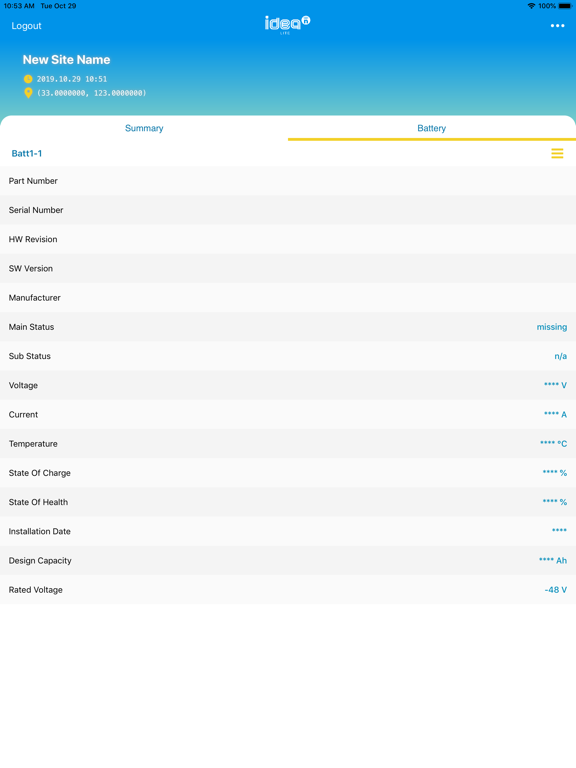Image resolution: width=576 pixels, height=768 pixels.
Task: Select the Current label
Action: pyautogui.click(x=23, y=414)
